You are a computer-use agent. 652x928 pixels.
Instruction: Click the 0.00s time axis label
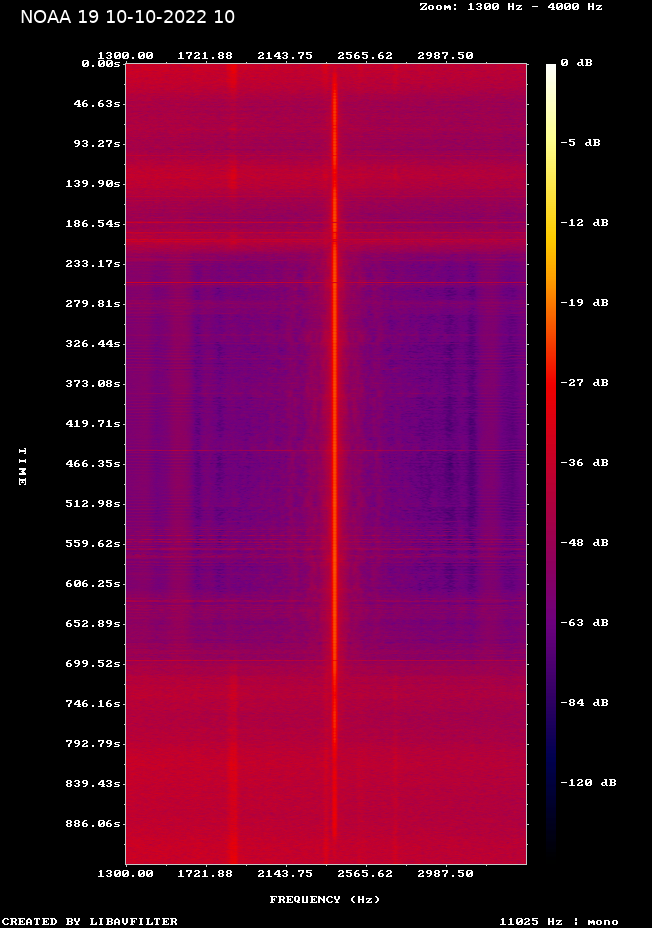click(101, 64)
